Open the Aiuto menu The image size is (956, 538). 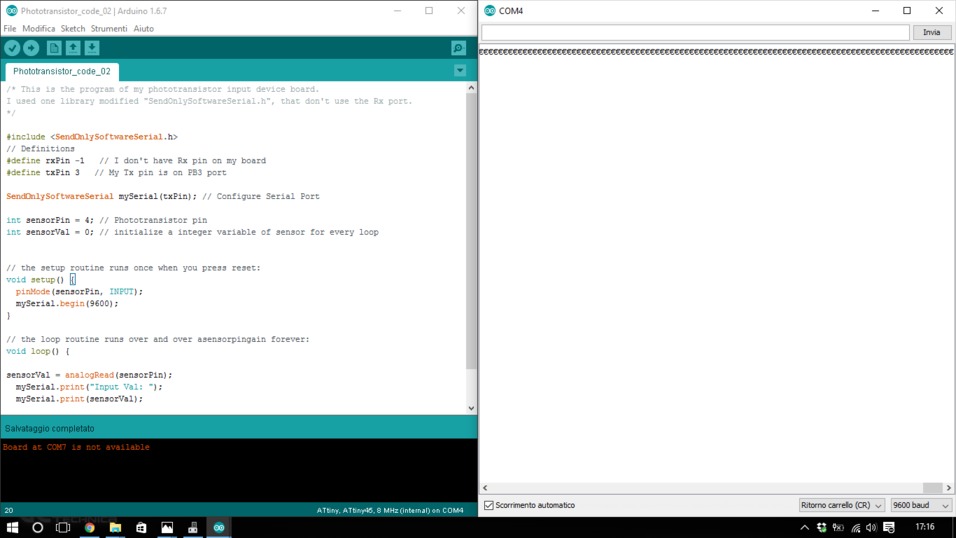[143, 29]
